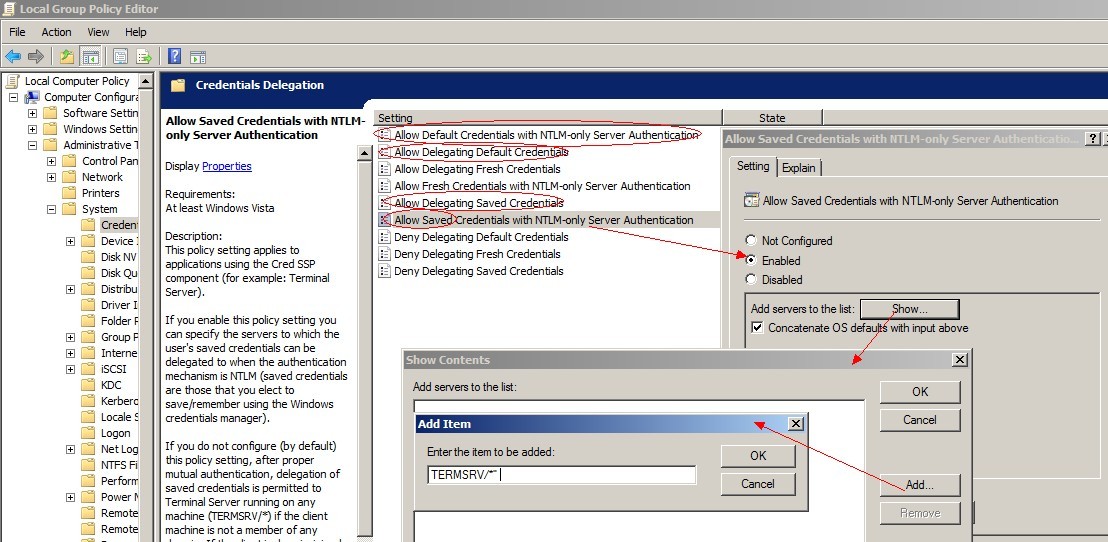This screenshot has height=542, width=1108.
Task: Click the Export List toolbar icon
Action: 144,56
